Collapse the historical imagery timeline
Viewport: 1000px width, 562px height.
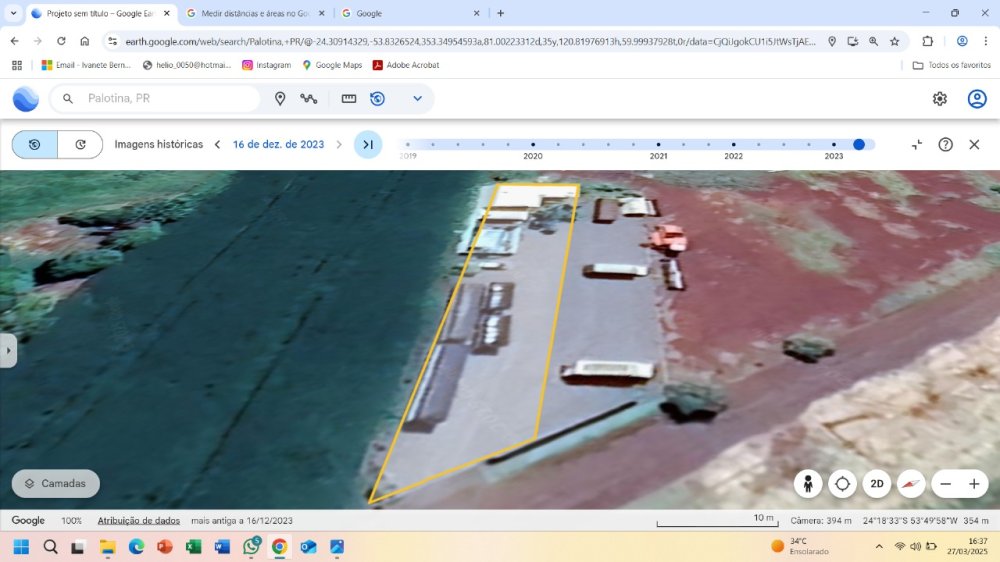coord(916,144)
